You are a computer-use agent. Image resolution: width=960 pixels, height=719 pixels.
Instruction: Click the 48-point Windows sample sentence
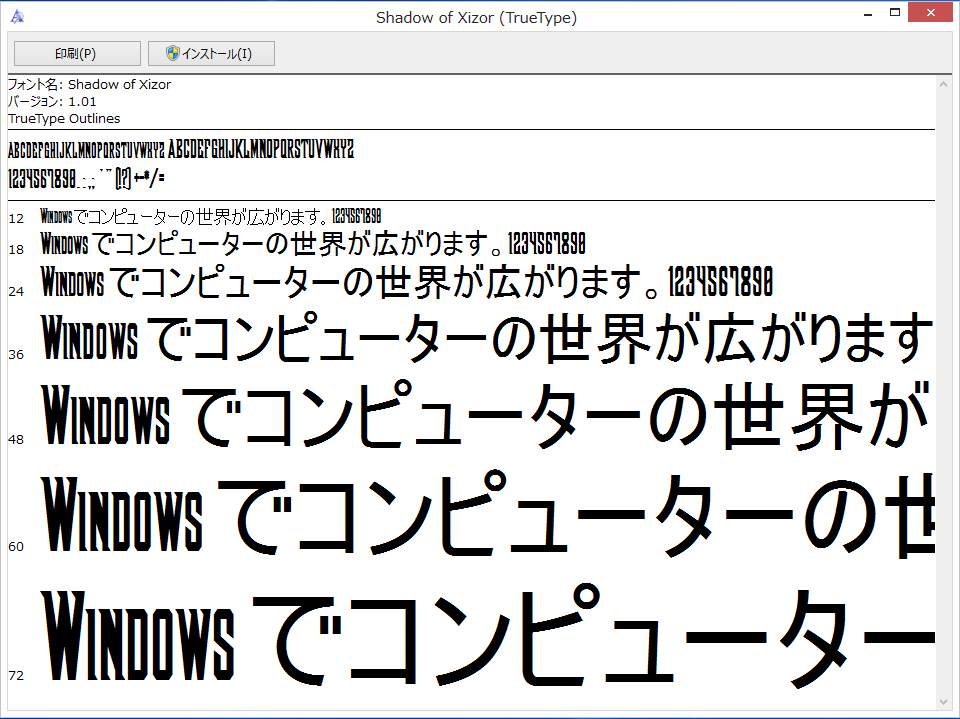pos(487,413)
